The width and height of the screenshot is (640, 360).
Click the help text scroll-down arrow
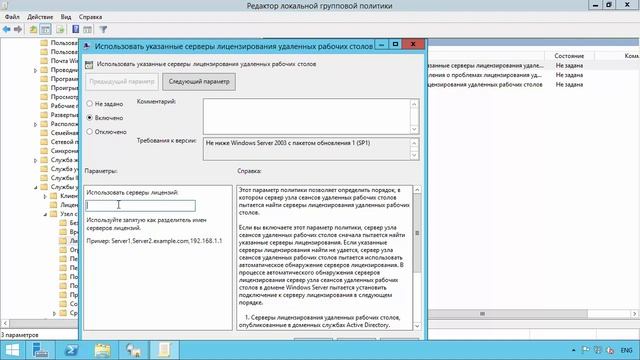(x=417, y=326)
